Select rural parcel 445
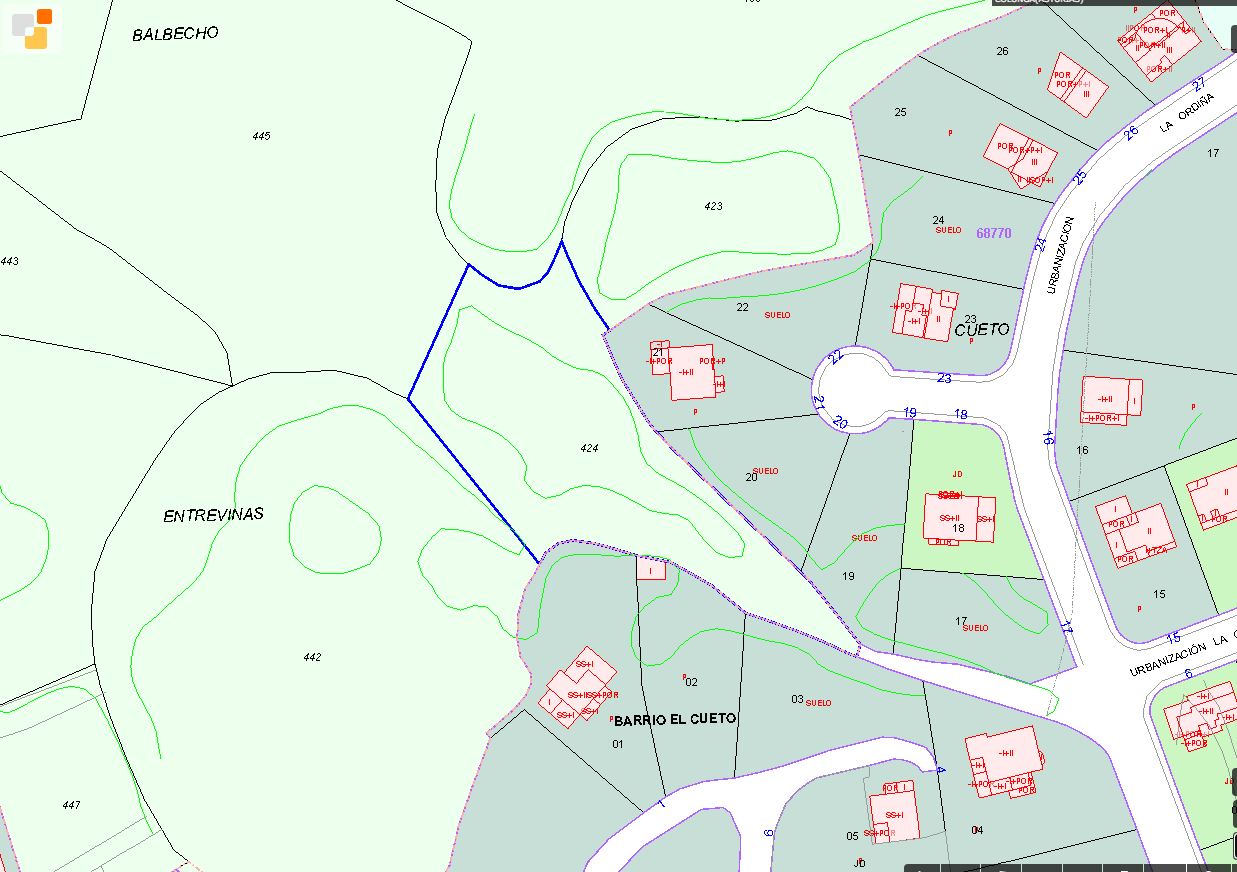Image resolution: width=1237 pixels, height=872 pixels. pos(261,136)
